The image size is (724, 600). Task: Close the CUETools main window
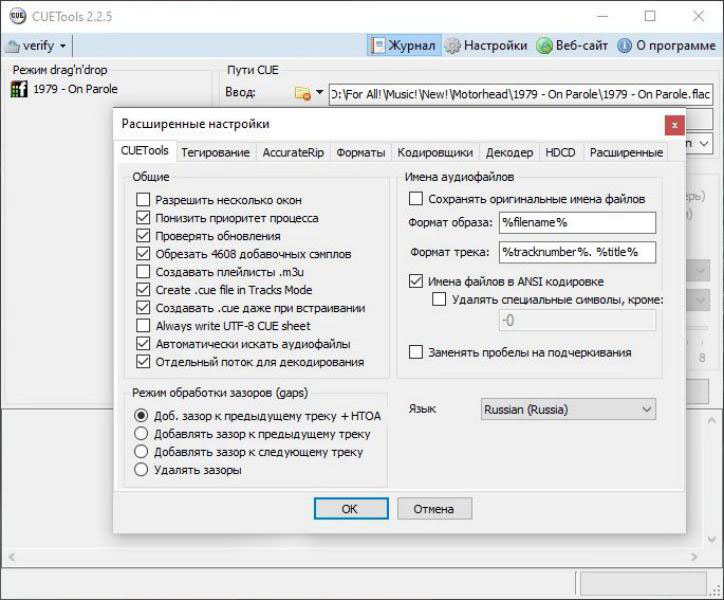[698, 16]
